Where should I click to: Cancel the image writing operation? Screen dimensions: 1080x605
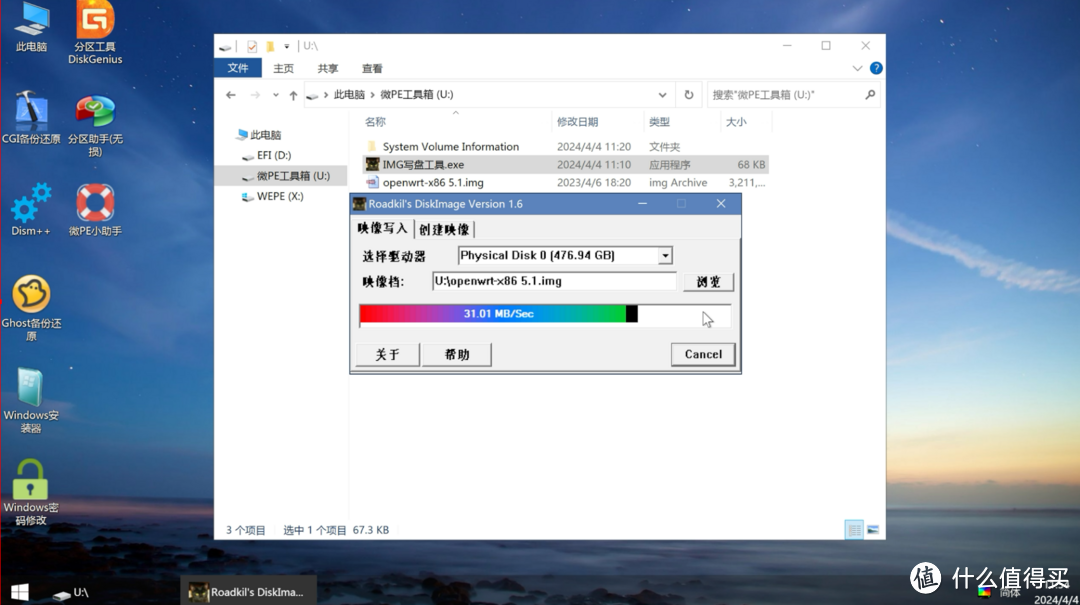[x=703, y=354]
